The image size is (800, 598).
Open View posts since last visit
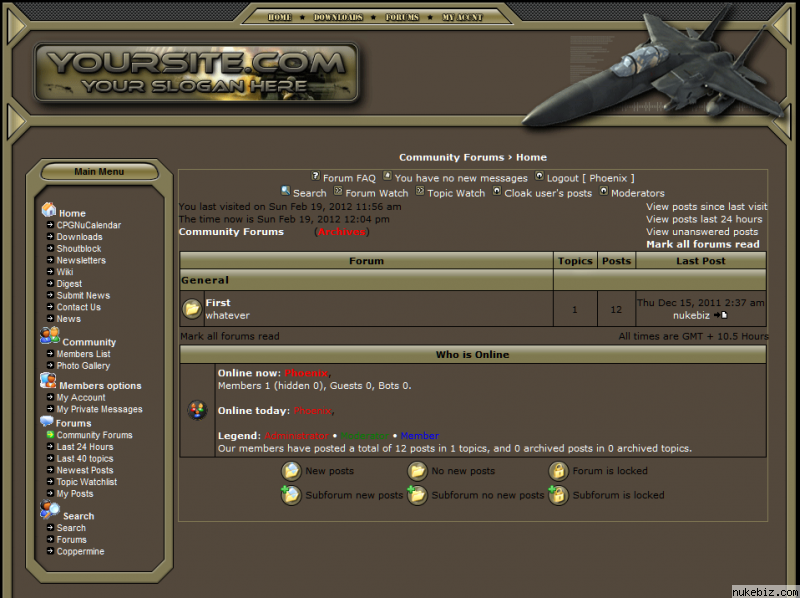[x=706, y=206]
